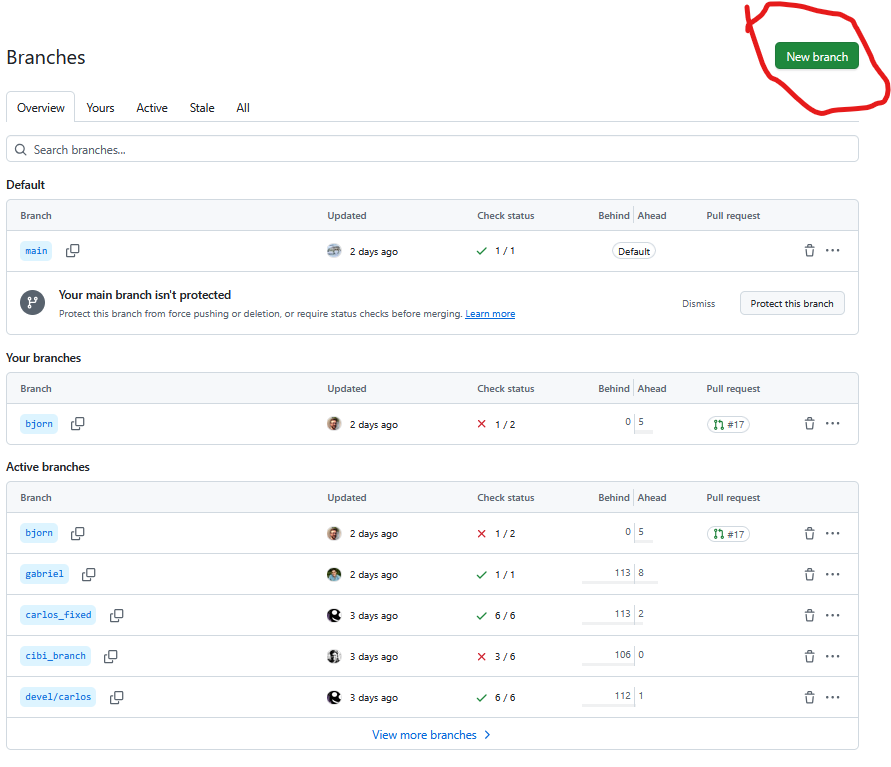
Task: Open the Learn more link
Action: pyautogui.click(x=490, y=314)
